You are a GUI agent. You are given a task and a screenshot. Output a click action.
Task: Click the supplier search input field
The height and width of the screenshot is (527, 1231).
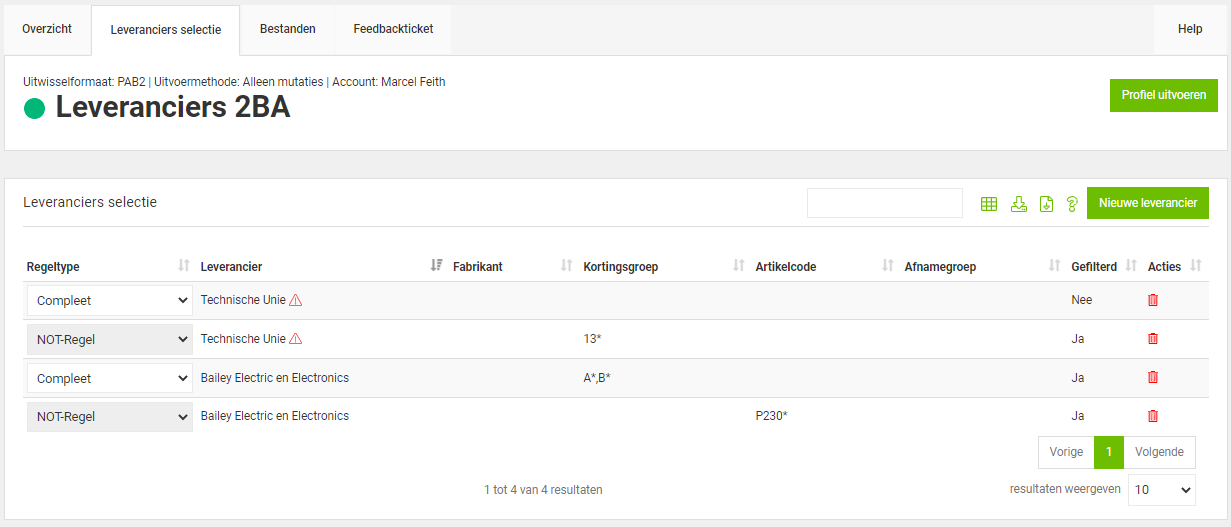[x=884, y=203]
